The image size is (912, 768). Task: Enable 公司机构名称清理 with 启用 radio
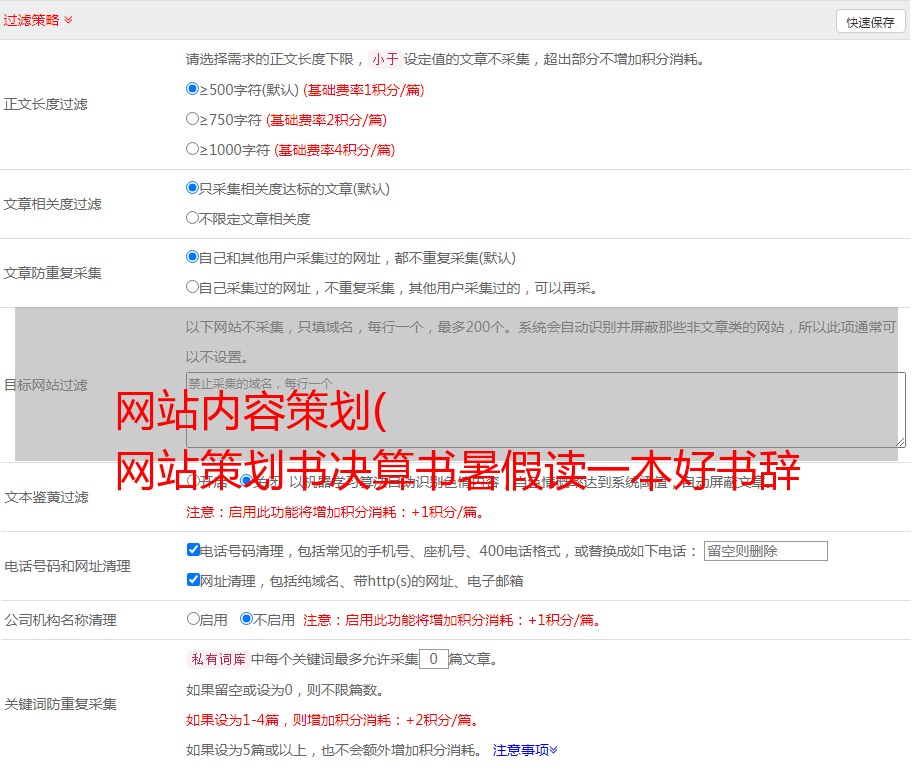[193, 619]
